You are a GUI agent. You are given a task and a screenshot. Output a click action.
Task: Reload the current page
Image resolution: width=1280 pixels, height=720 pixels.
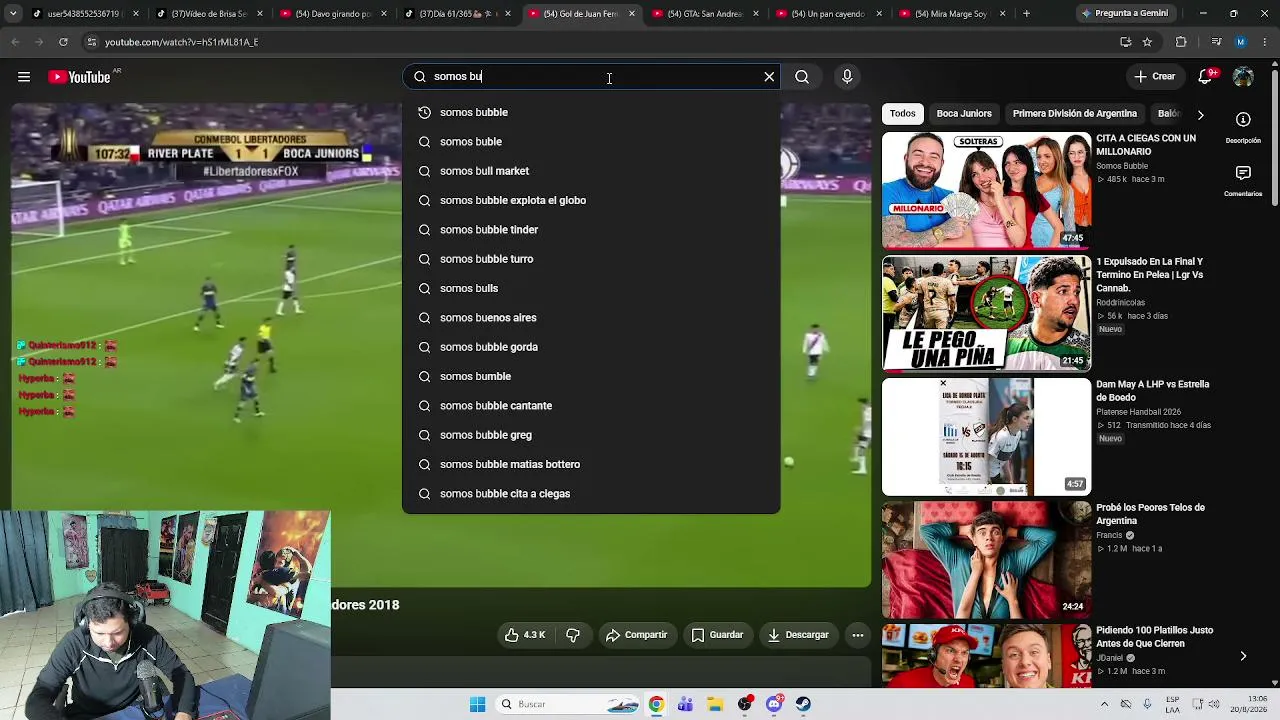[63, 42]
